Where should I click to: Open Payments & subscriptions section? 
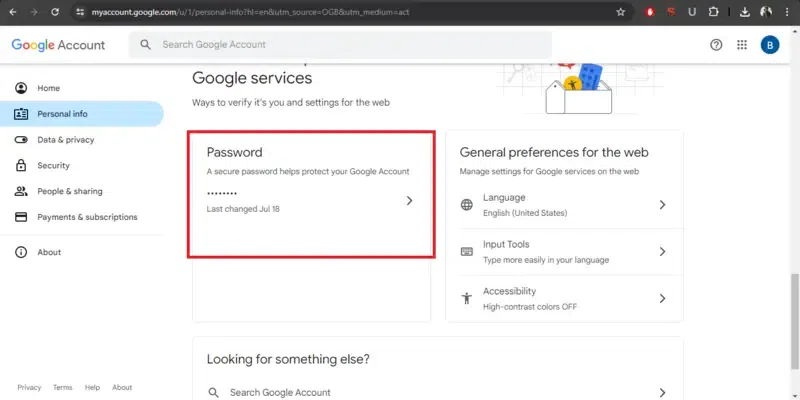click(87, 217)
